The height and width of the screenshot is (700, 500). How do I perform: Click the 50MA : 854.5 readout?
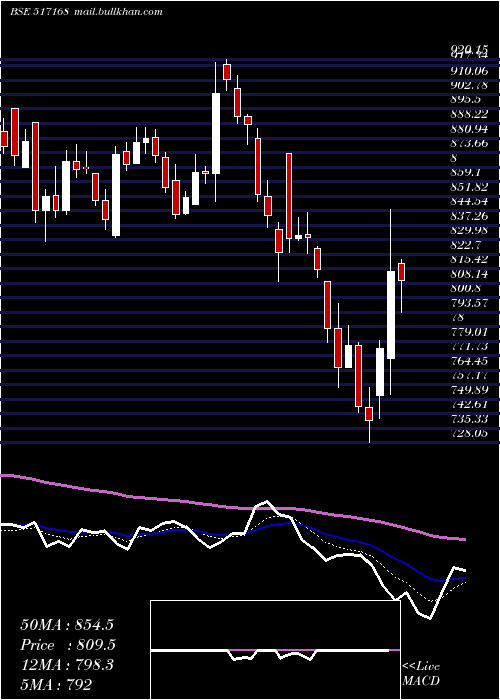pyautogui.click(x=67, y=625)
